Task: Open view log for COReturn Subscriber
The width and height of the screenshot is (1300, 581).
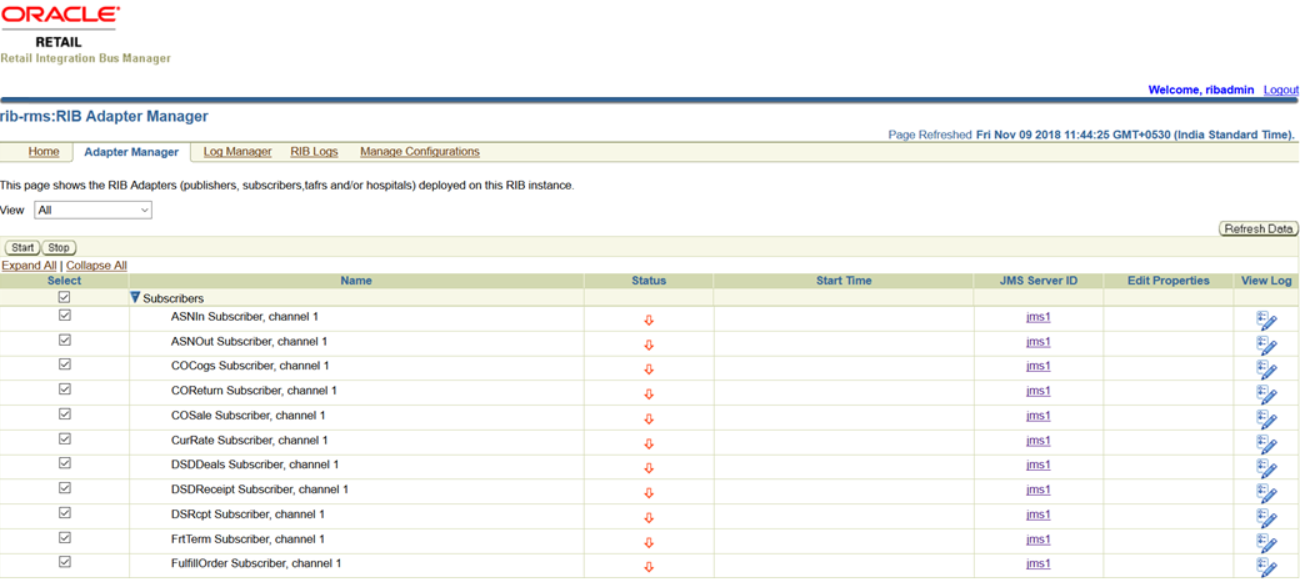Action: tap(1267, 395)
